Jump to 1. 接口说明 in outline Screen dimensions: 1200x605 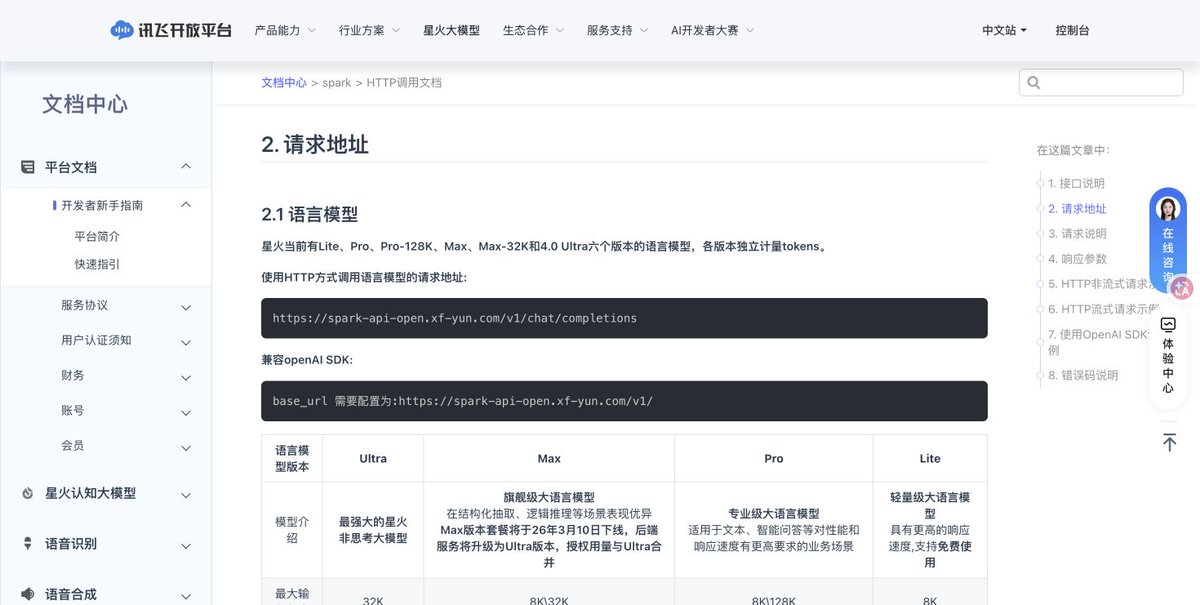[x=1076, y=183]
